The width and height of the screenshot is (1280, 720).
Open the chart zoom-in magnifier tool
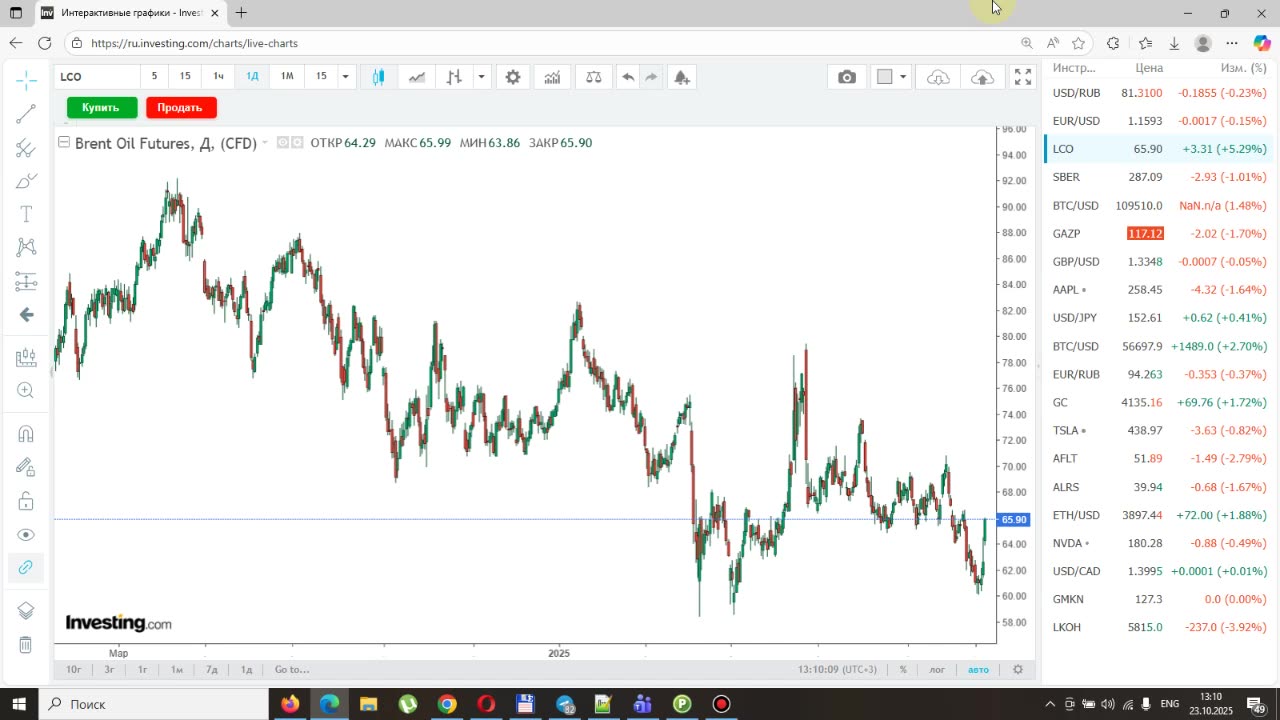point(26,391)
